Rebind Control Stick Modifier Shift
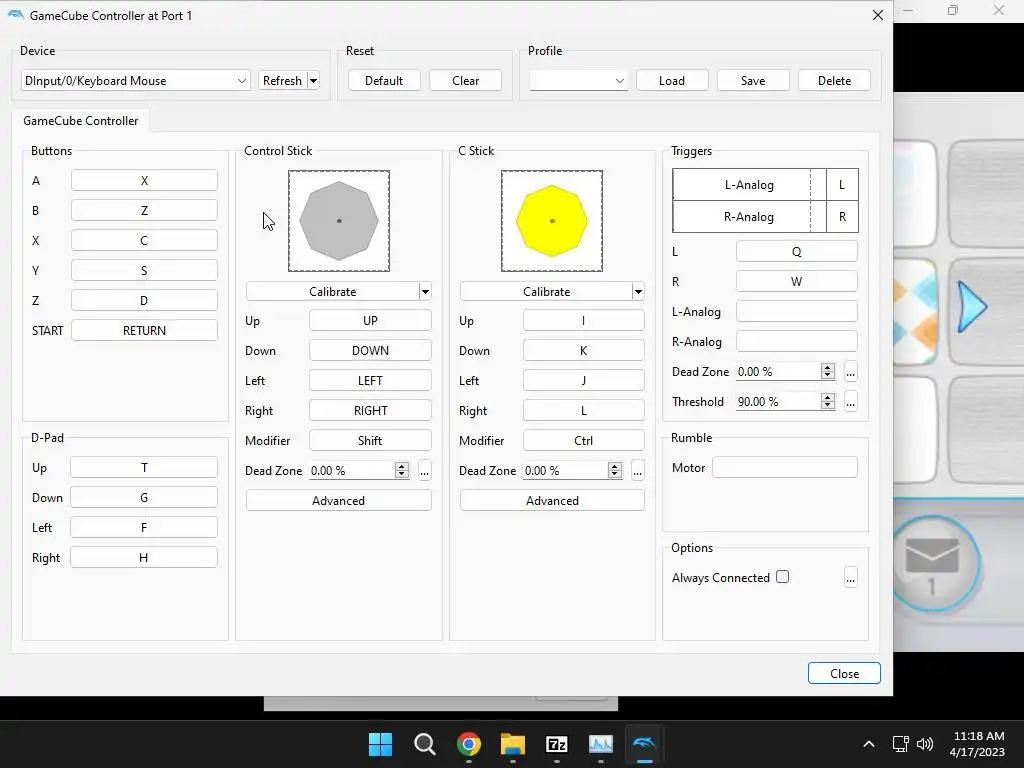This screenshot has width=1024, height=768. (370, 441)
